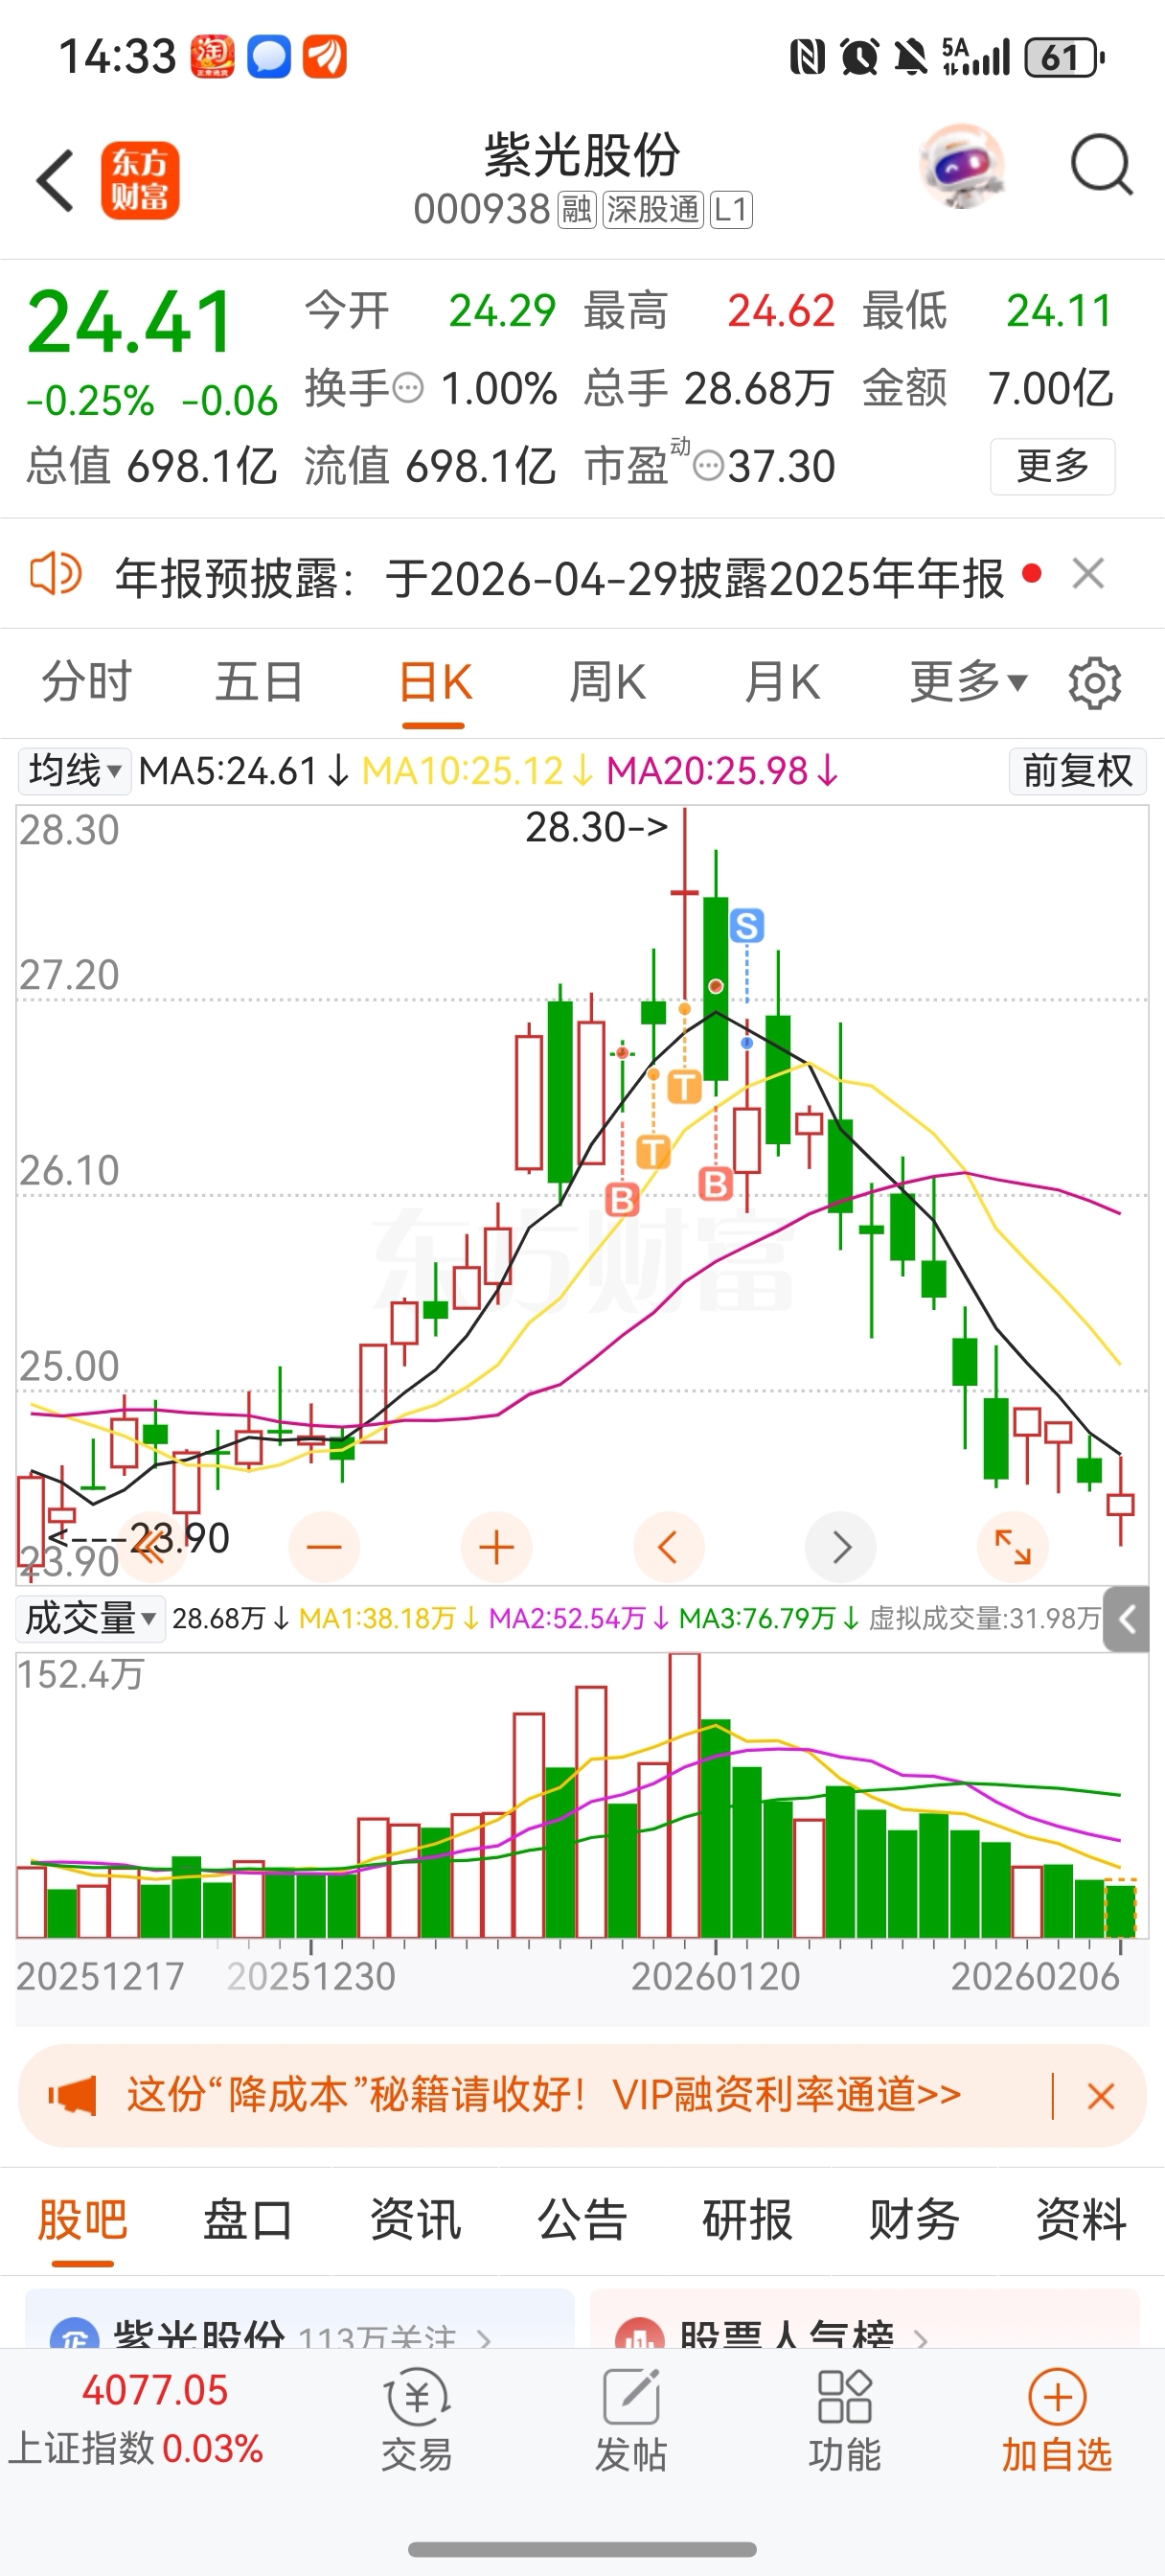
Task: Tap the highest volume bar
Action: [684, 1795]
